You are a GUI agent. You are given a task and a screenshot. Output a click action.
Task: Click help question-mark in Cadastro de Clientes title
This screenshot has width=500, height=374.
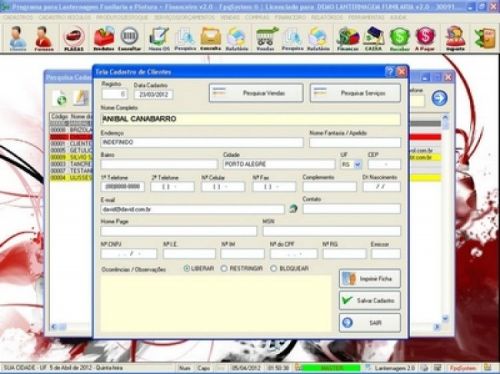(389, 71)
